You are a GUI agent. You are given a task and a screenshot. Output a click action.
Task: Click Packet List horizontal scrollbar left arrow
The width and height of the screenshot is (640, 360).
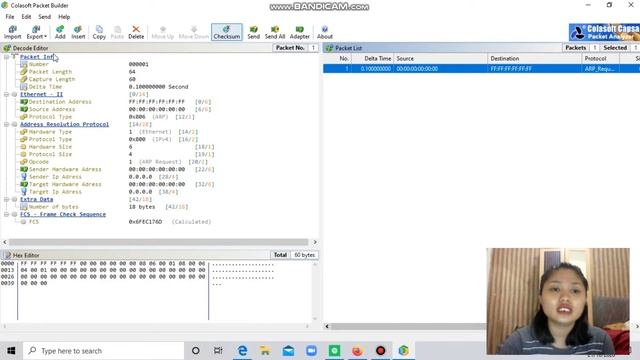click(327, 326)
